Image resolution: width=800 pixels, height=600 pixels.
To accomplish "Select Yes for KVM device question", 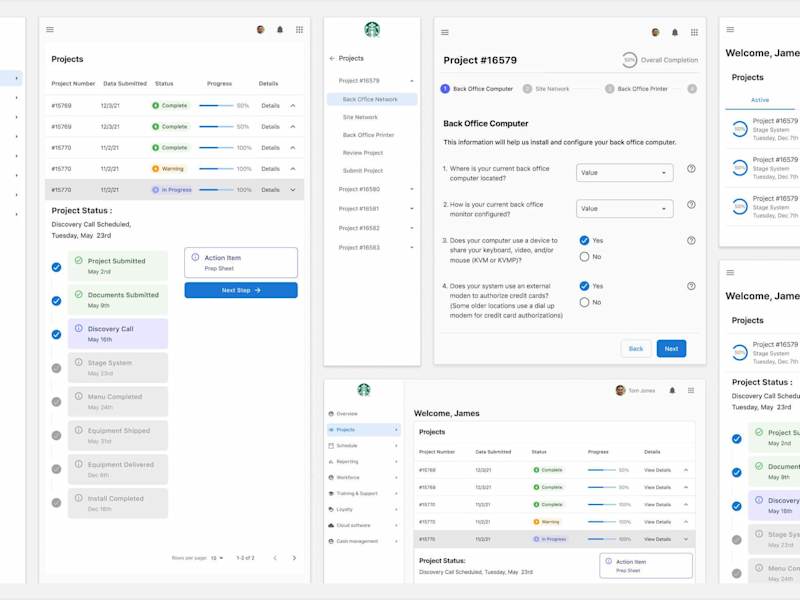I will 584,240.
